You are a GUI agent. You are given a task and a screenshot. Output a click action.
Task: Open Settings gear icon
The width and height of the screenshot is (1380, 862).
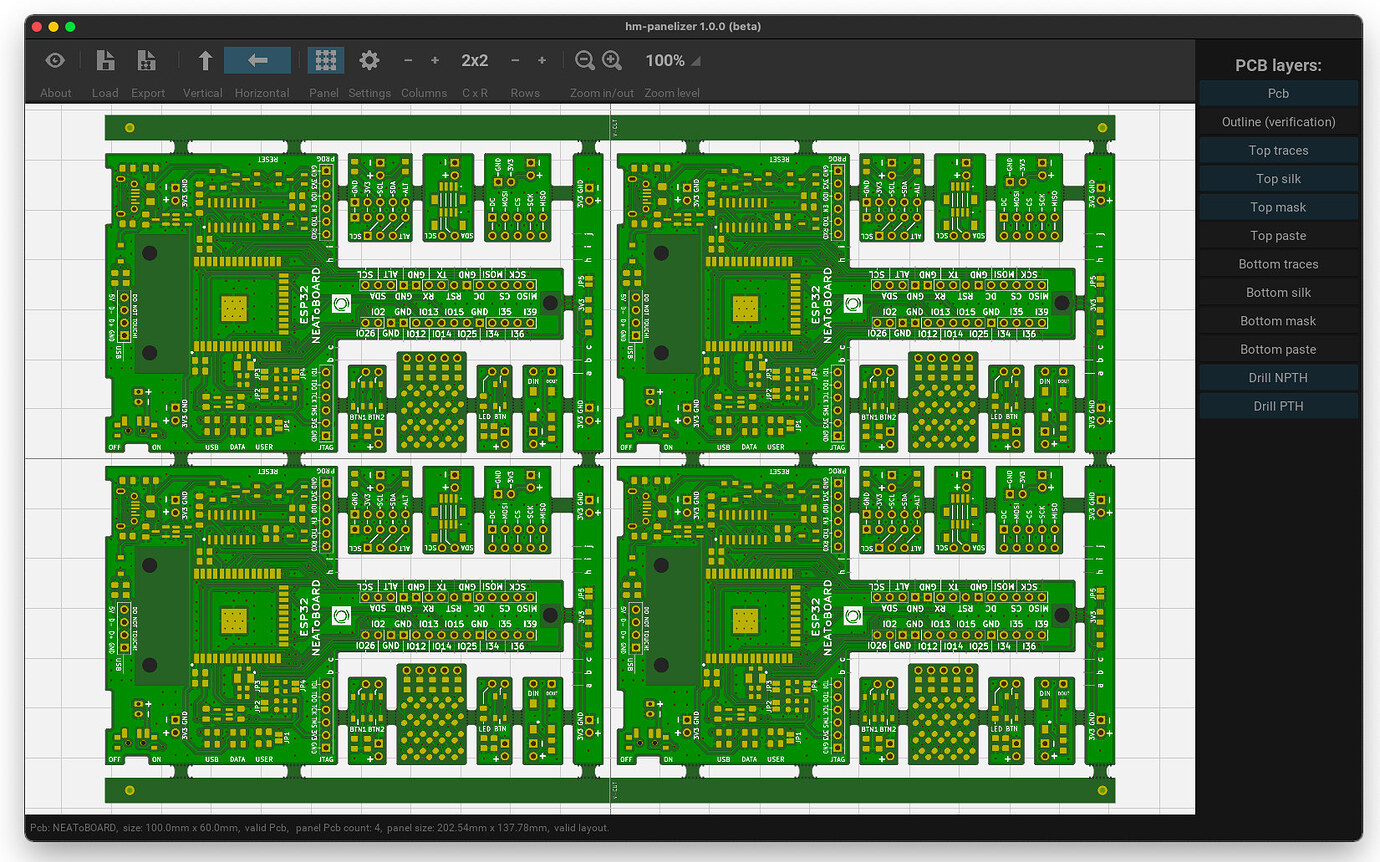click(369, 61)
